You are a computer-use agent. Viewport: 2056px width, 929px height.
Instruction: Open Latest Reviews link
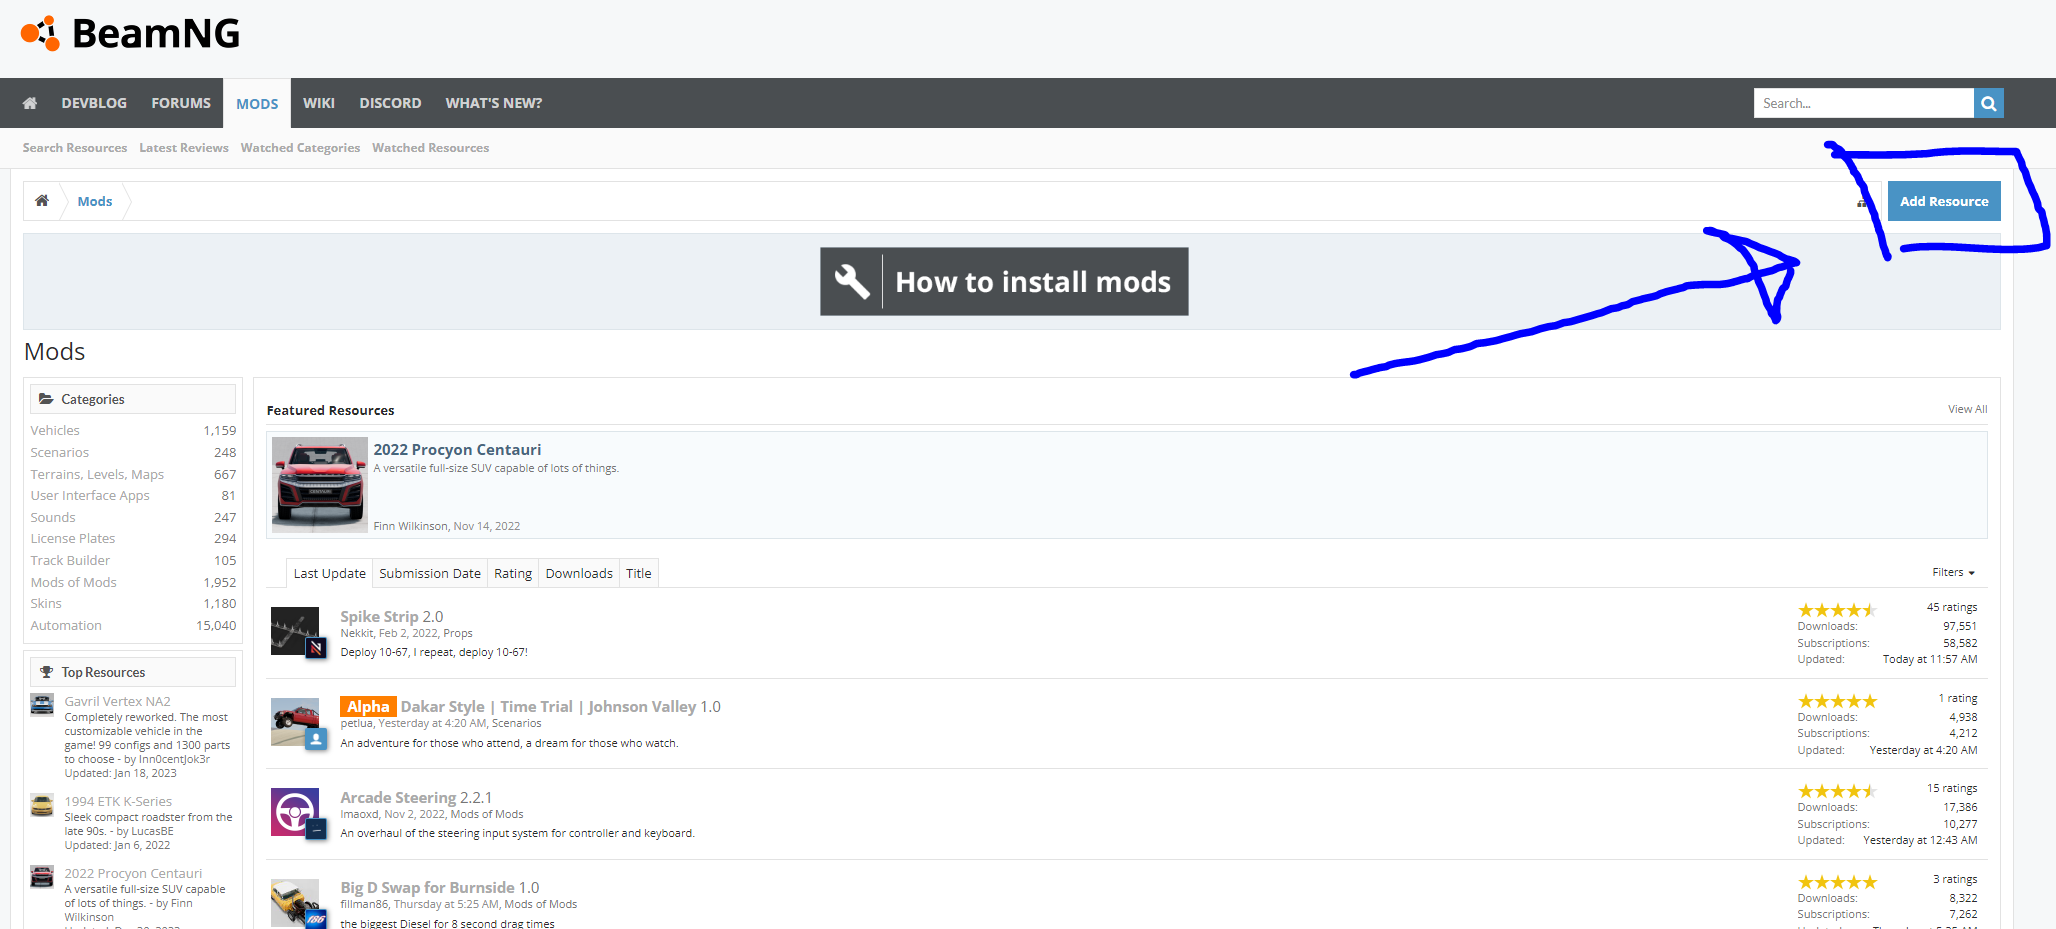tap(184, 148)
